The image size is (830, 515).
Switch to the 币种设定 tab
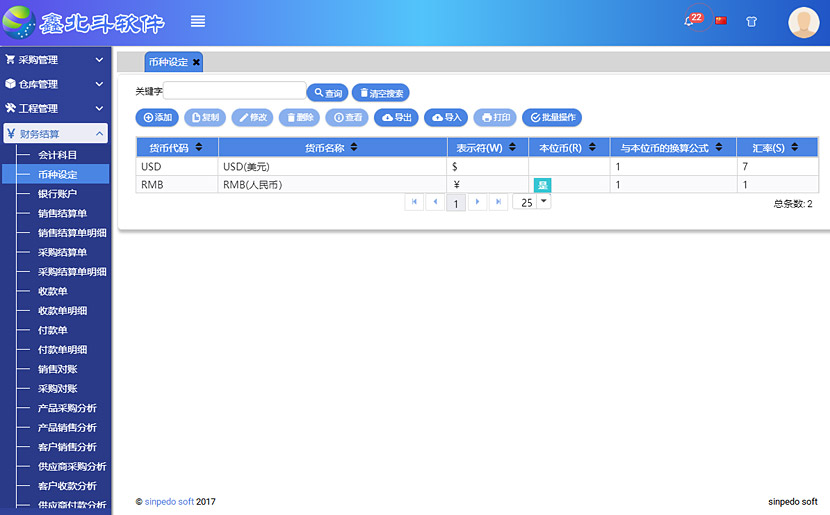pyautogui.click(x=168, y=62)
